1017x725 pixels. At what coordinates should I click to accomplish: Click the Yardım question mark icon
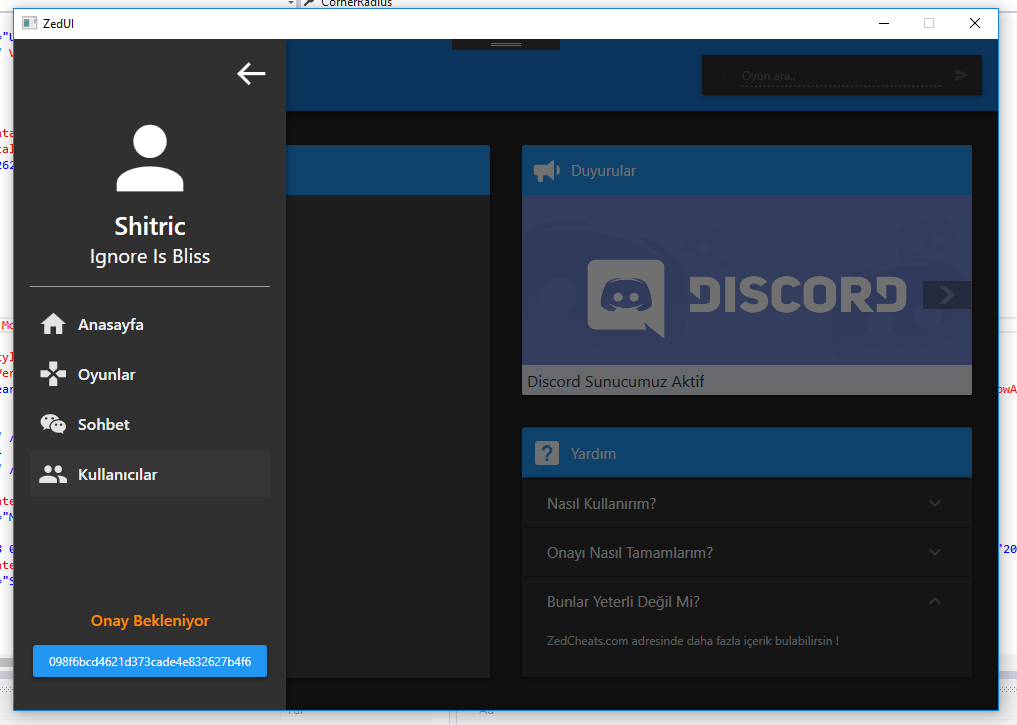(547, 453)
